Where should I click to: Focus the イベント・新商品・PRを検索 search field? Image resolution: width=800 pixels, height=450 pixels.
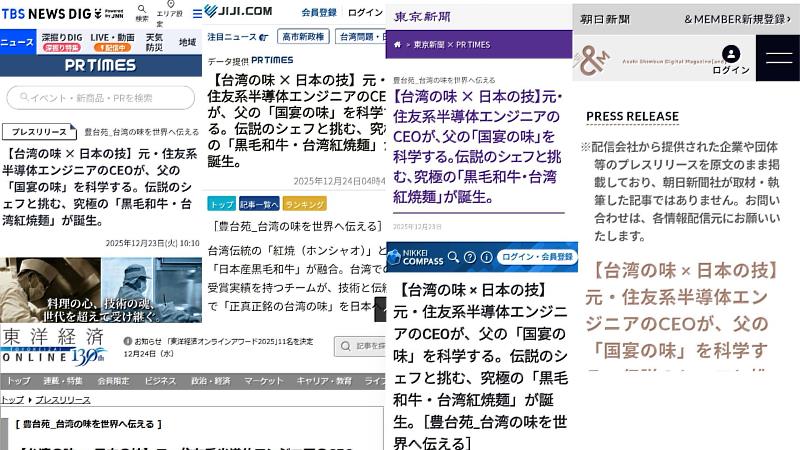[101, 97]
